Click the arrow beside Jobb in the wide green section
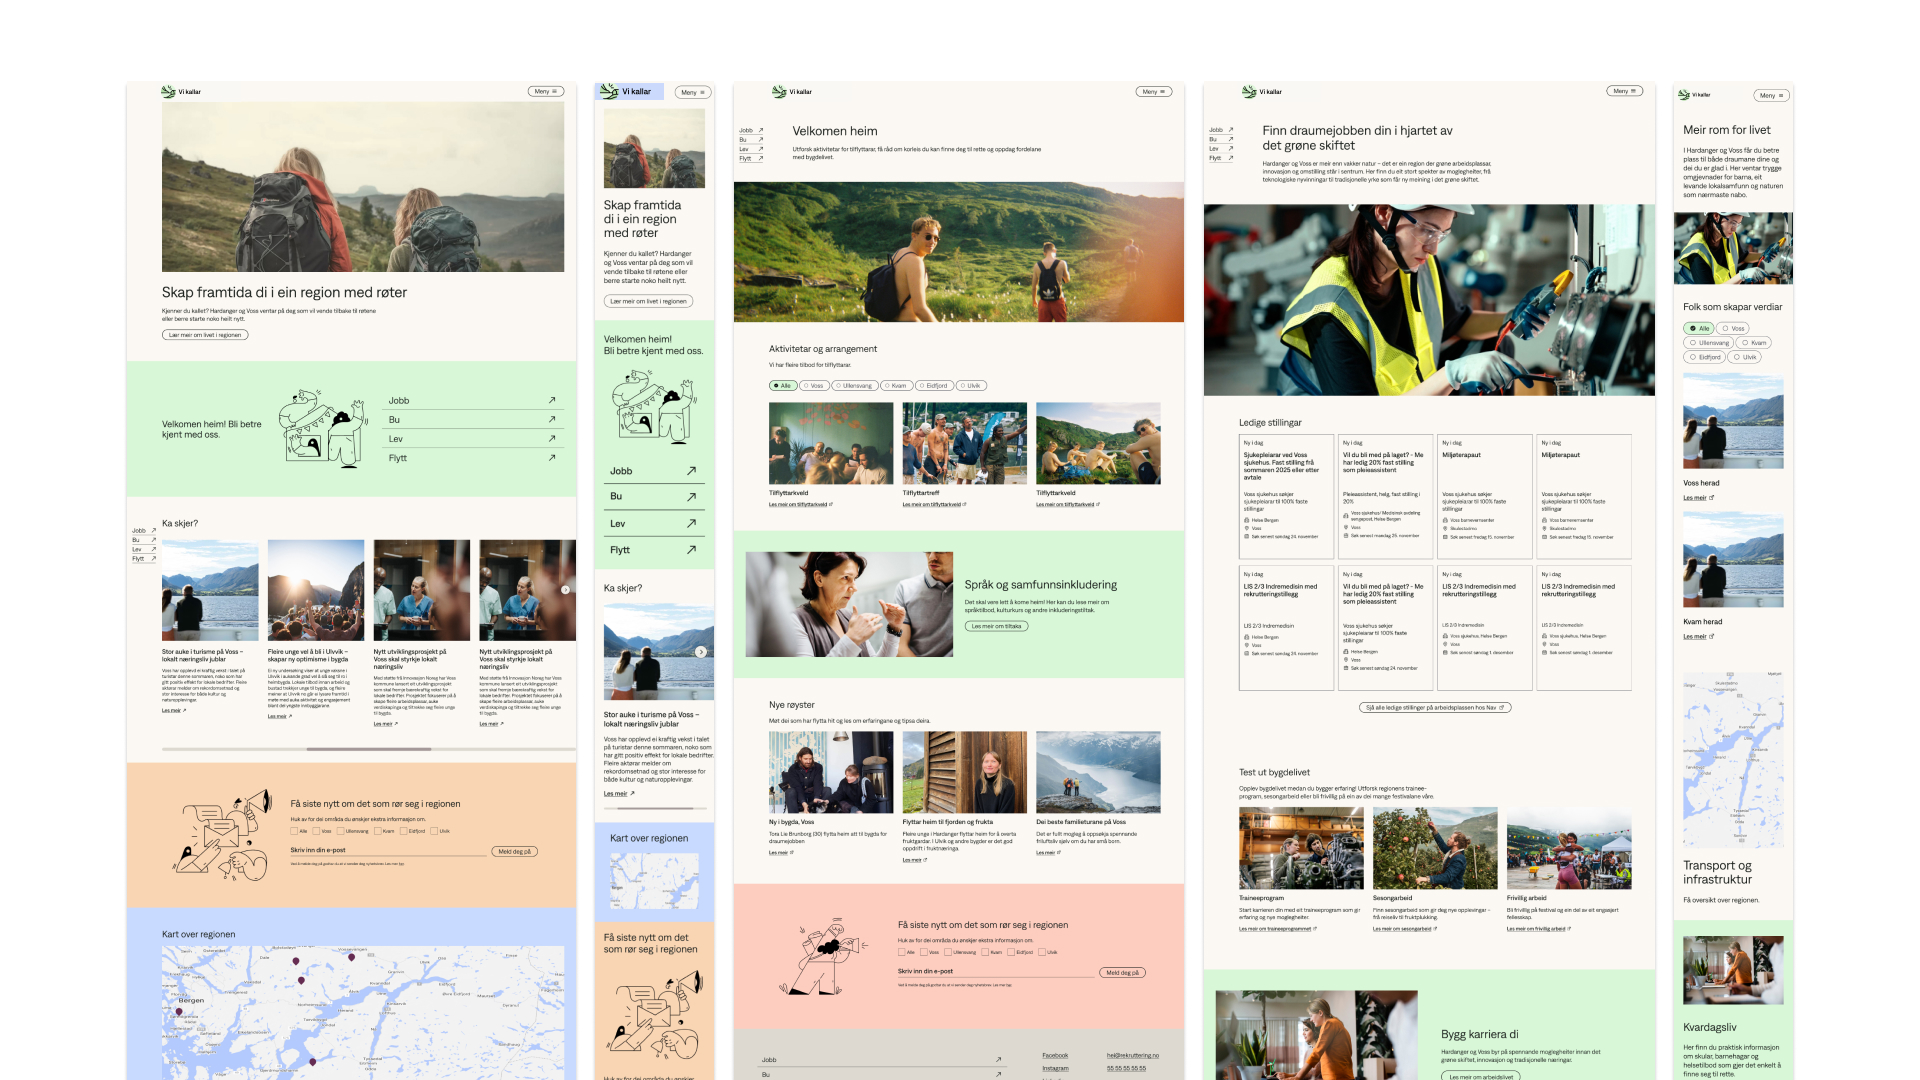1920x1080 pixels. pyautogui.click(x=551, y=400)
